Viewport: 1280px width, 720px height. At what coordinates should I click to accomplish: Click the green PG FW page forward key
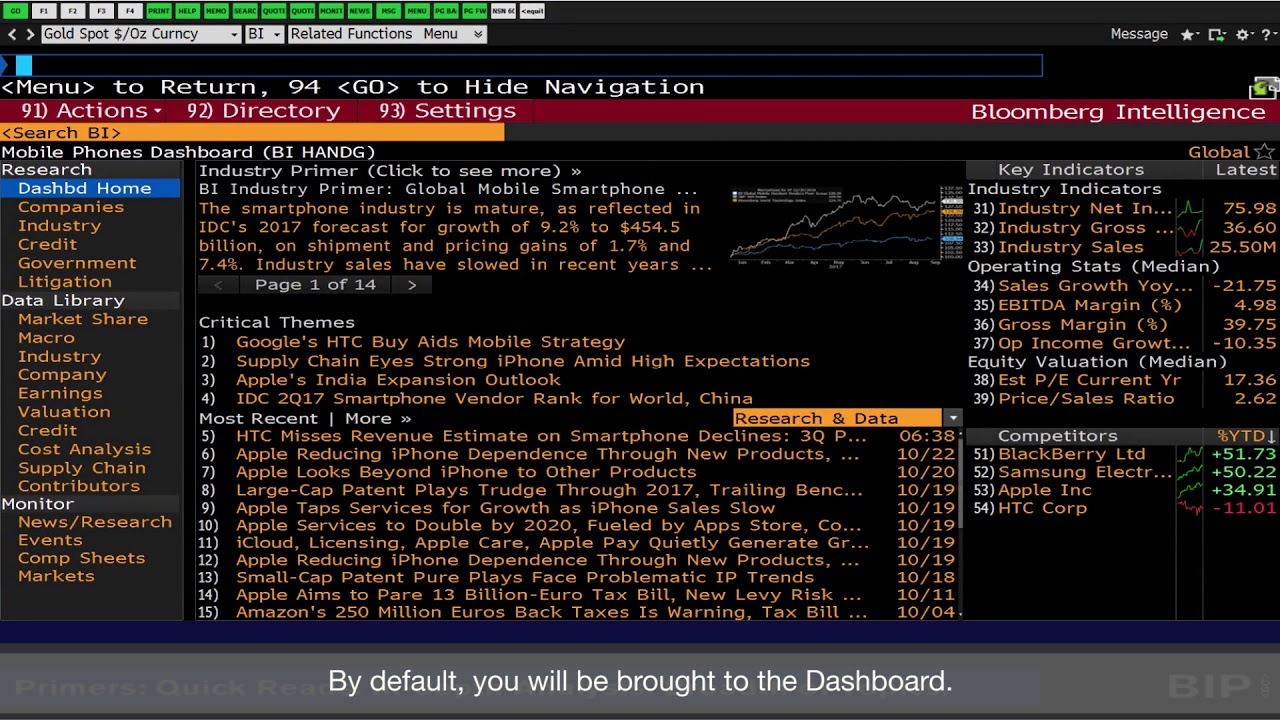click(x=474, y=11)
